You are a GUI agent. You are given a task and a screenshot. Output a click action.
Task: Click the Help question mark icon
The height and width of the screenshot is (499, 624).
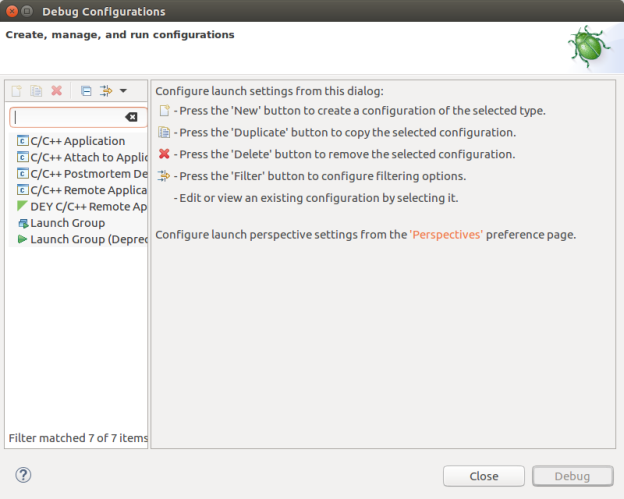[x=24, y=475]
